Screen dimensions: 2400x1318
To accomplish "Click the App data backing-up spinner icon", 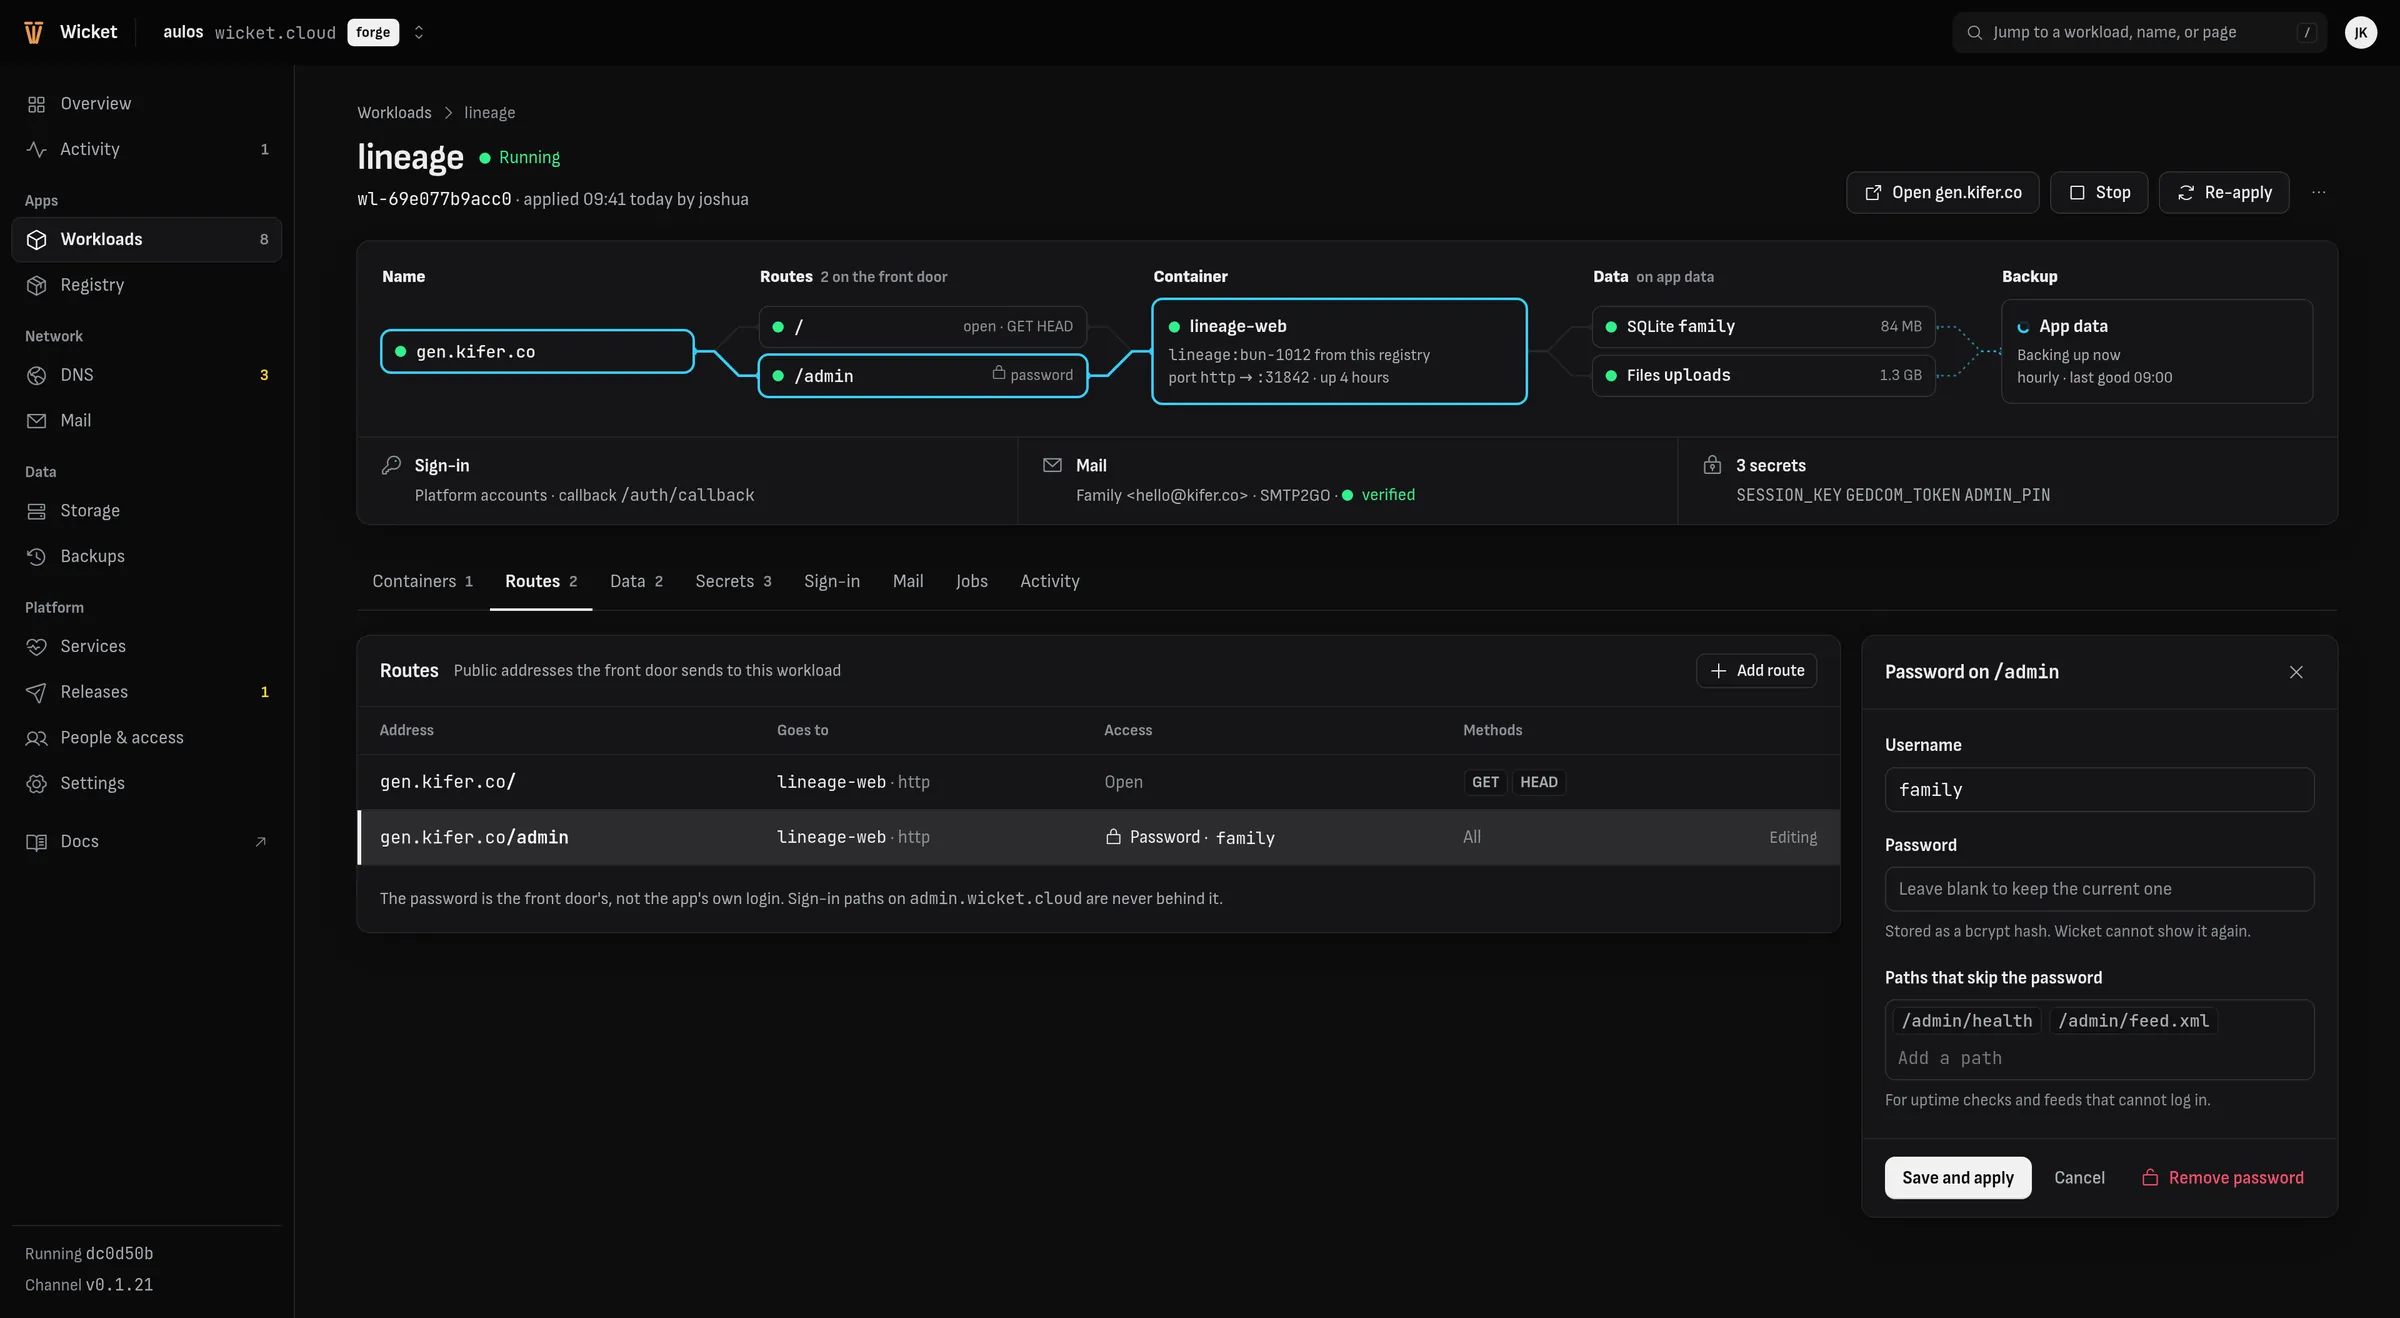I will pos(2023,327).
